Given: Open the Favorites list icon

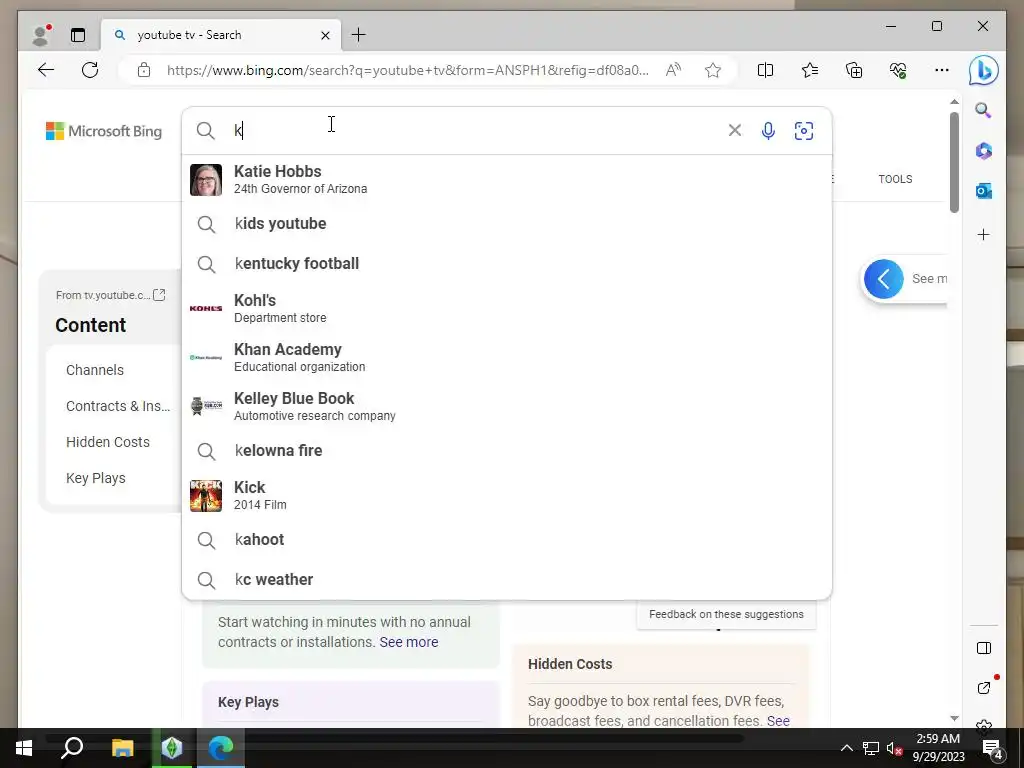Looking at the screenshot, I should (x=810, y=70).
